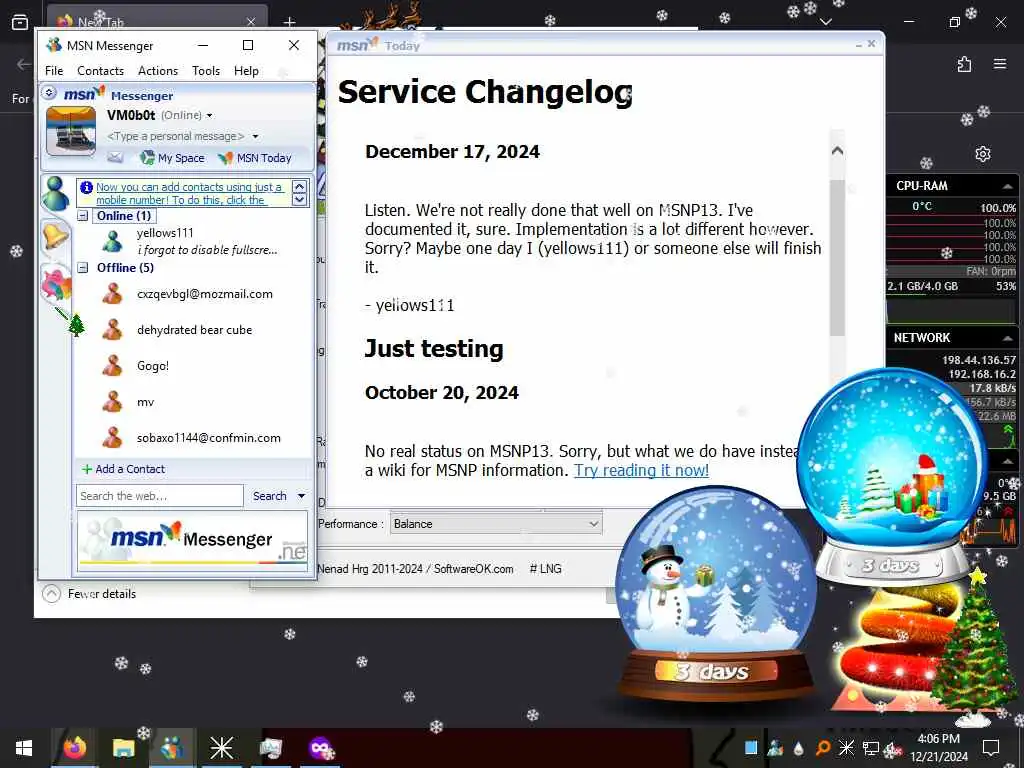This screenshot has height=768, width=1024.
Task: Collapse the Online (1) group
Action: 83,216
